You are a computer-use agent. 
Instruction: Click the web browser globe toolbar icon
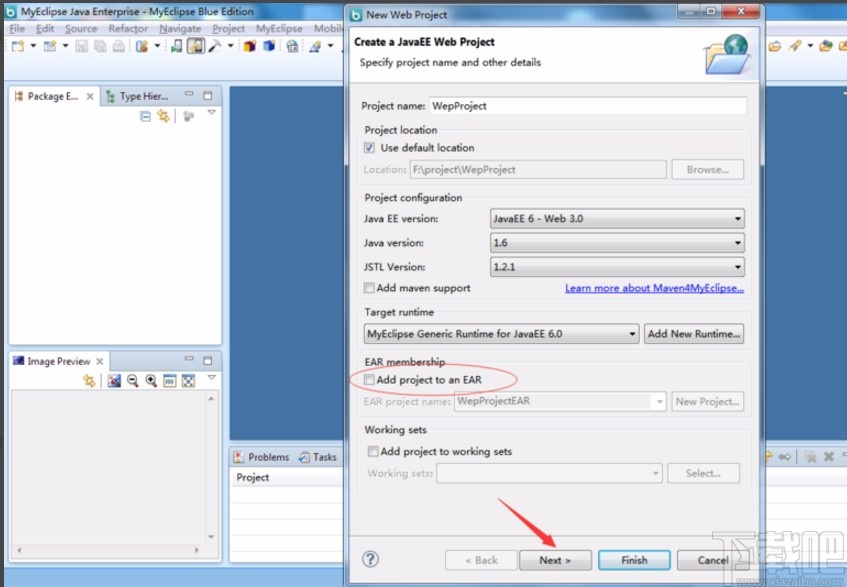coord(292,46)
